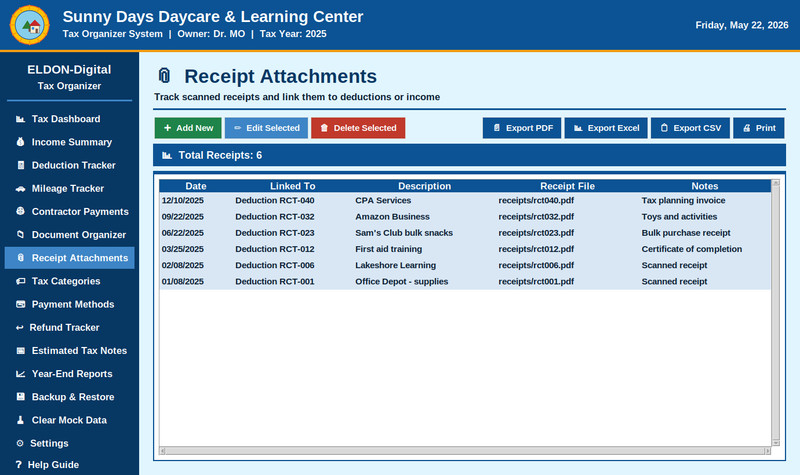Click the Settings gear icon
Image resolution: width=800 pixels, height=475 pixels.
[20, 443]
